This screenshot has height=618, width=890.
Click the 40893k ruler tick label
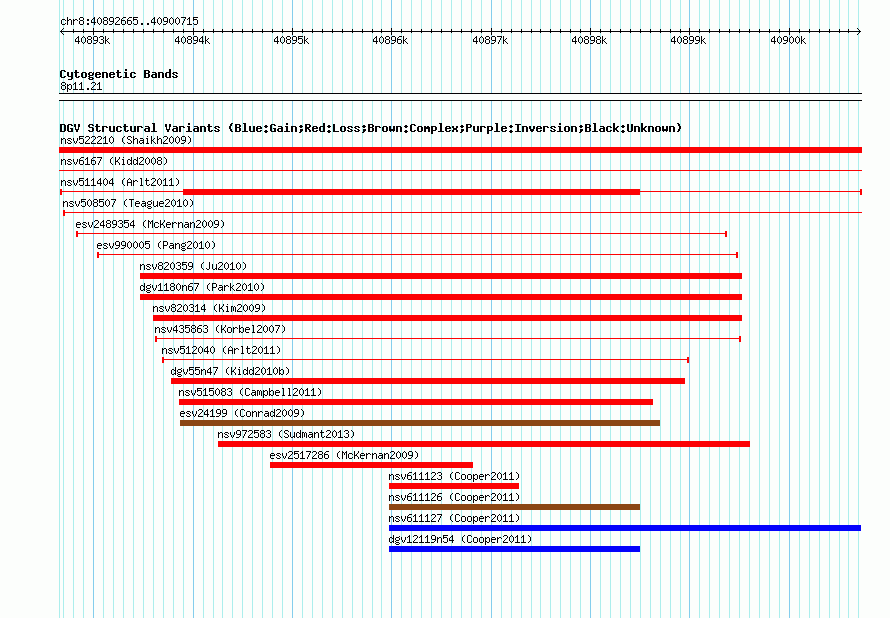[93, 40]
